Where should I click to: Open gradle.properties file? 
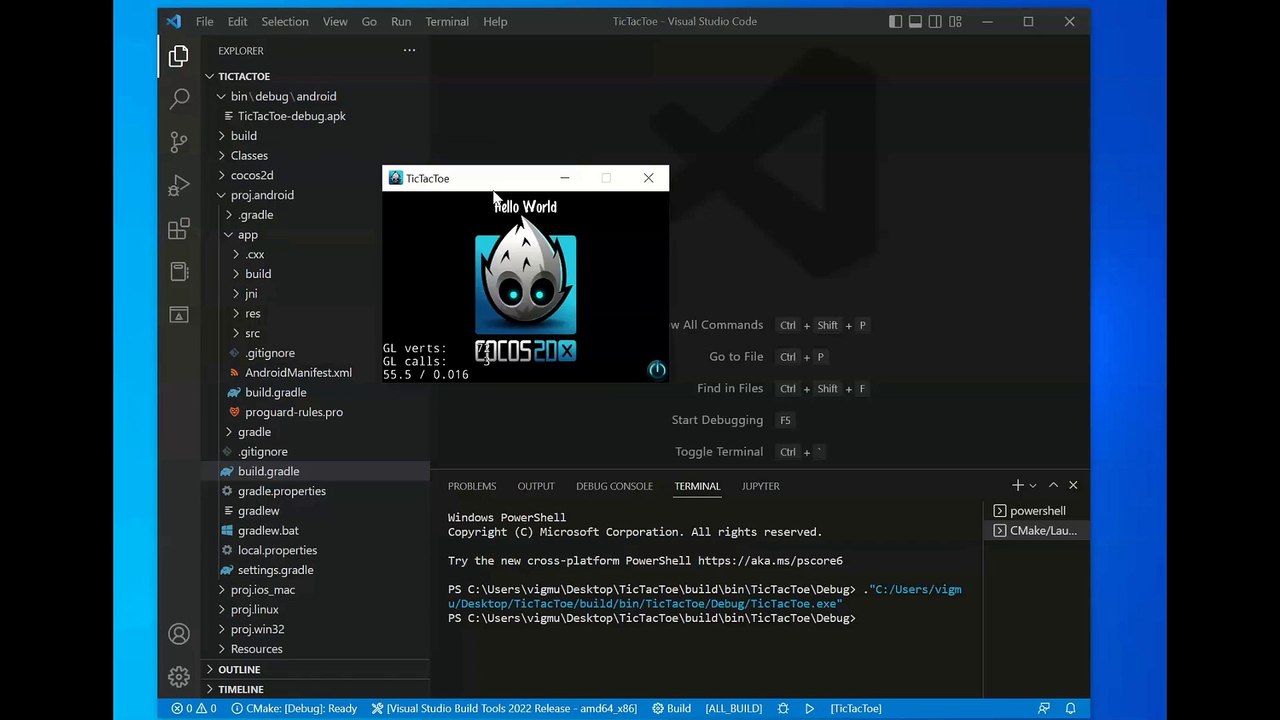(x=315, y=491)
